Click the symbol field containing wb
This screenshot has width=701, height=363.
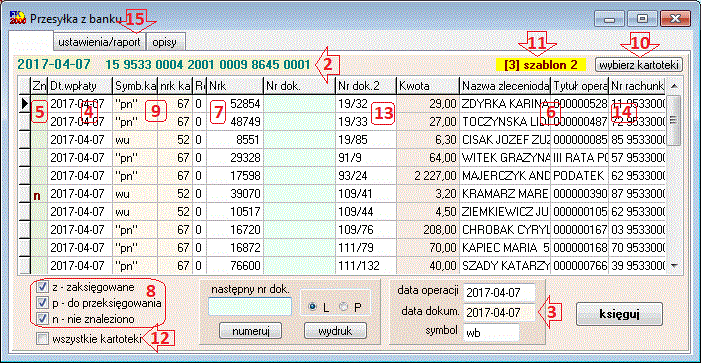(x=491, y=332)
